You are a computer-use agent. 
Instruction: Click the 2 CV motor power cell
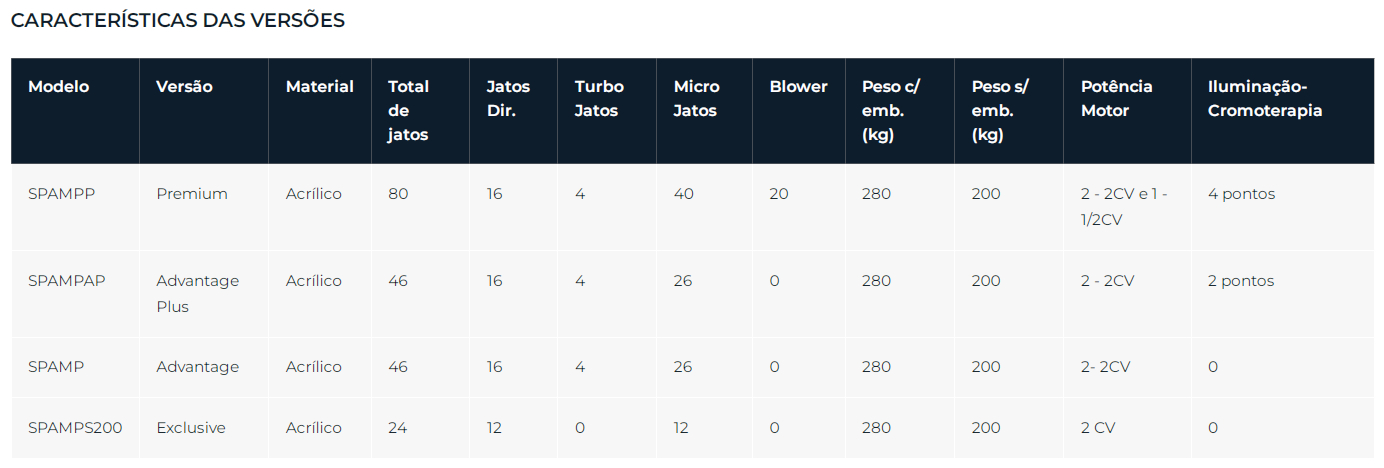coord(1098,428)
